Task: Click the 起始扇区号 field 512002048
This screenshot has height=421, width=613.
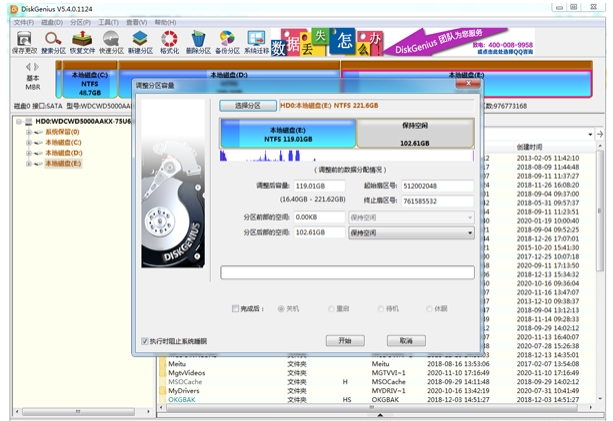Action: pos(437,186)
